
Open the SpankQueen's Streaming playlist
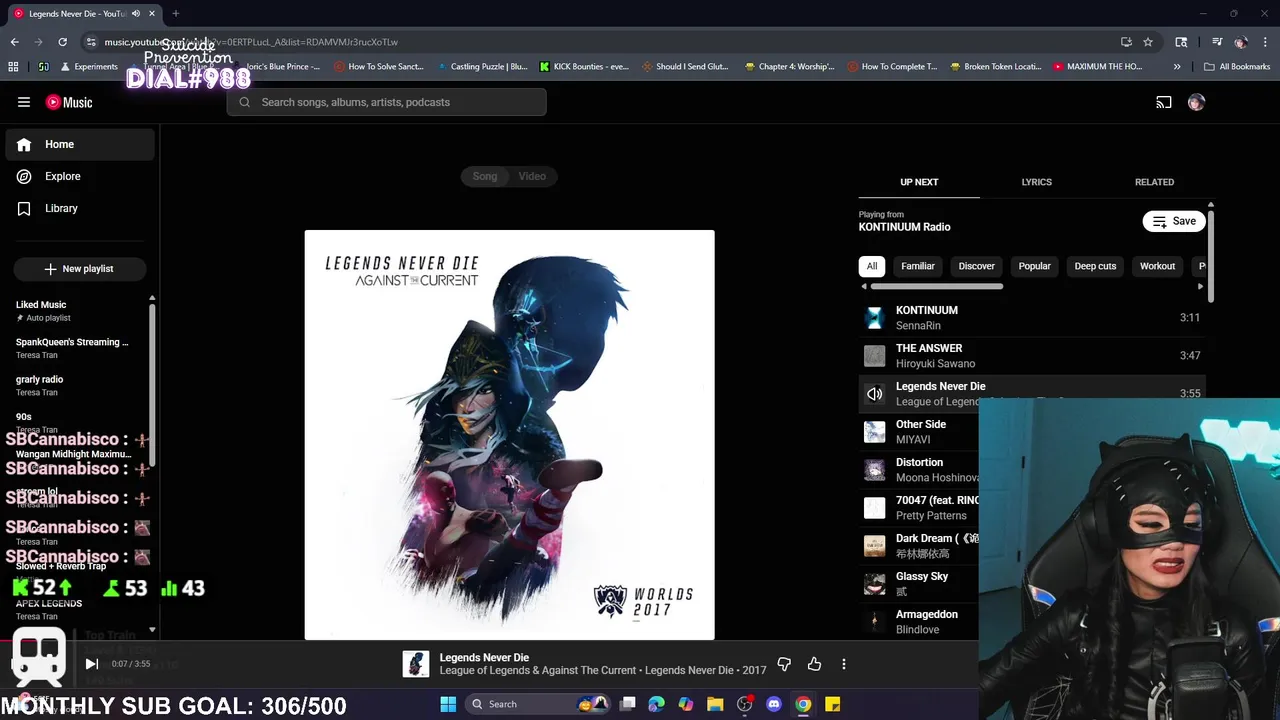point(78,348)
